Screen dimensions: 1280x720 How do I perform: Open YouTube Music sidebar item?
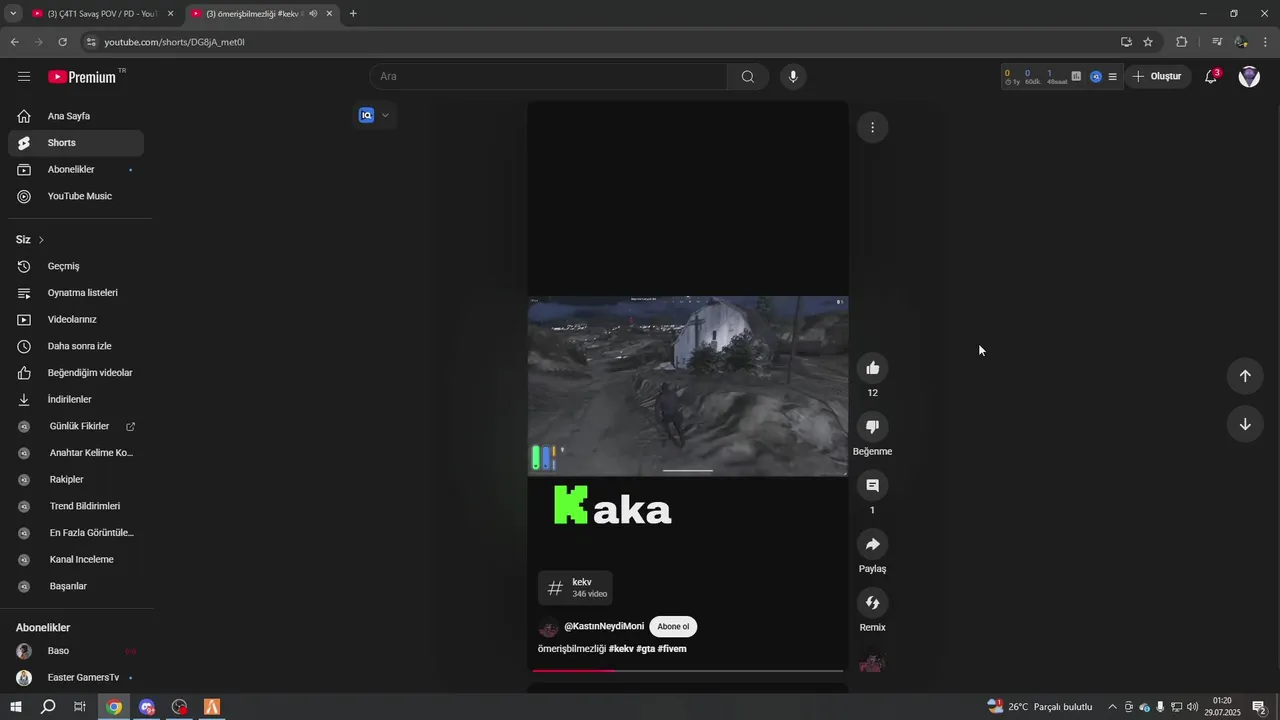point(76,196)
